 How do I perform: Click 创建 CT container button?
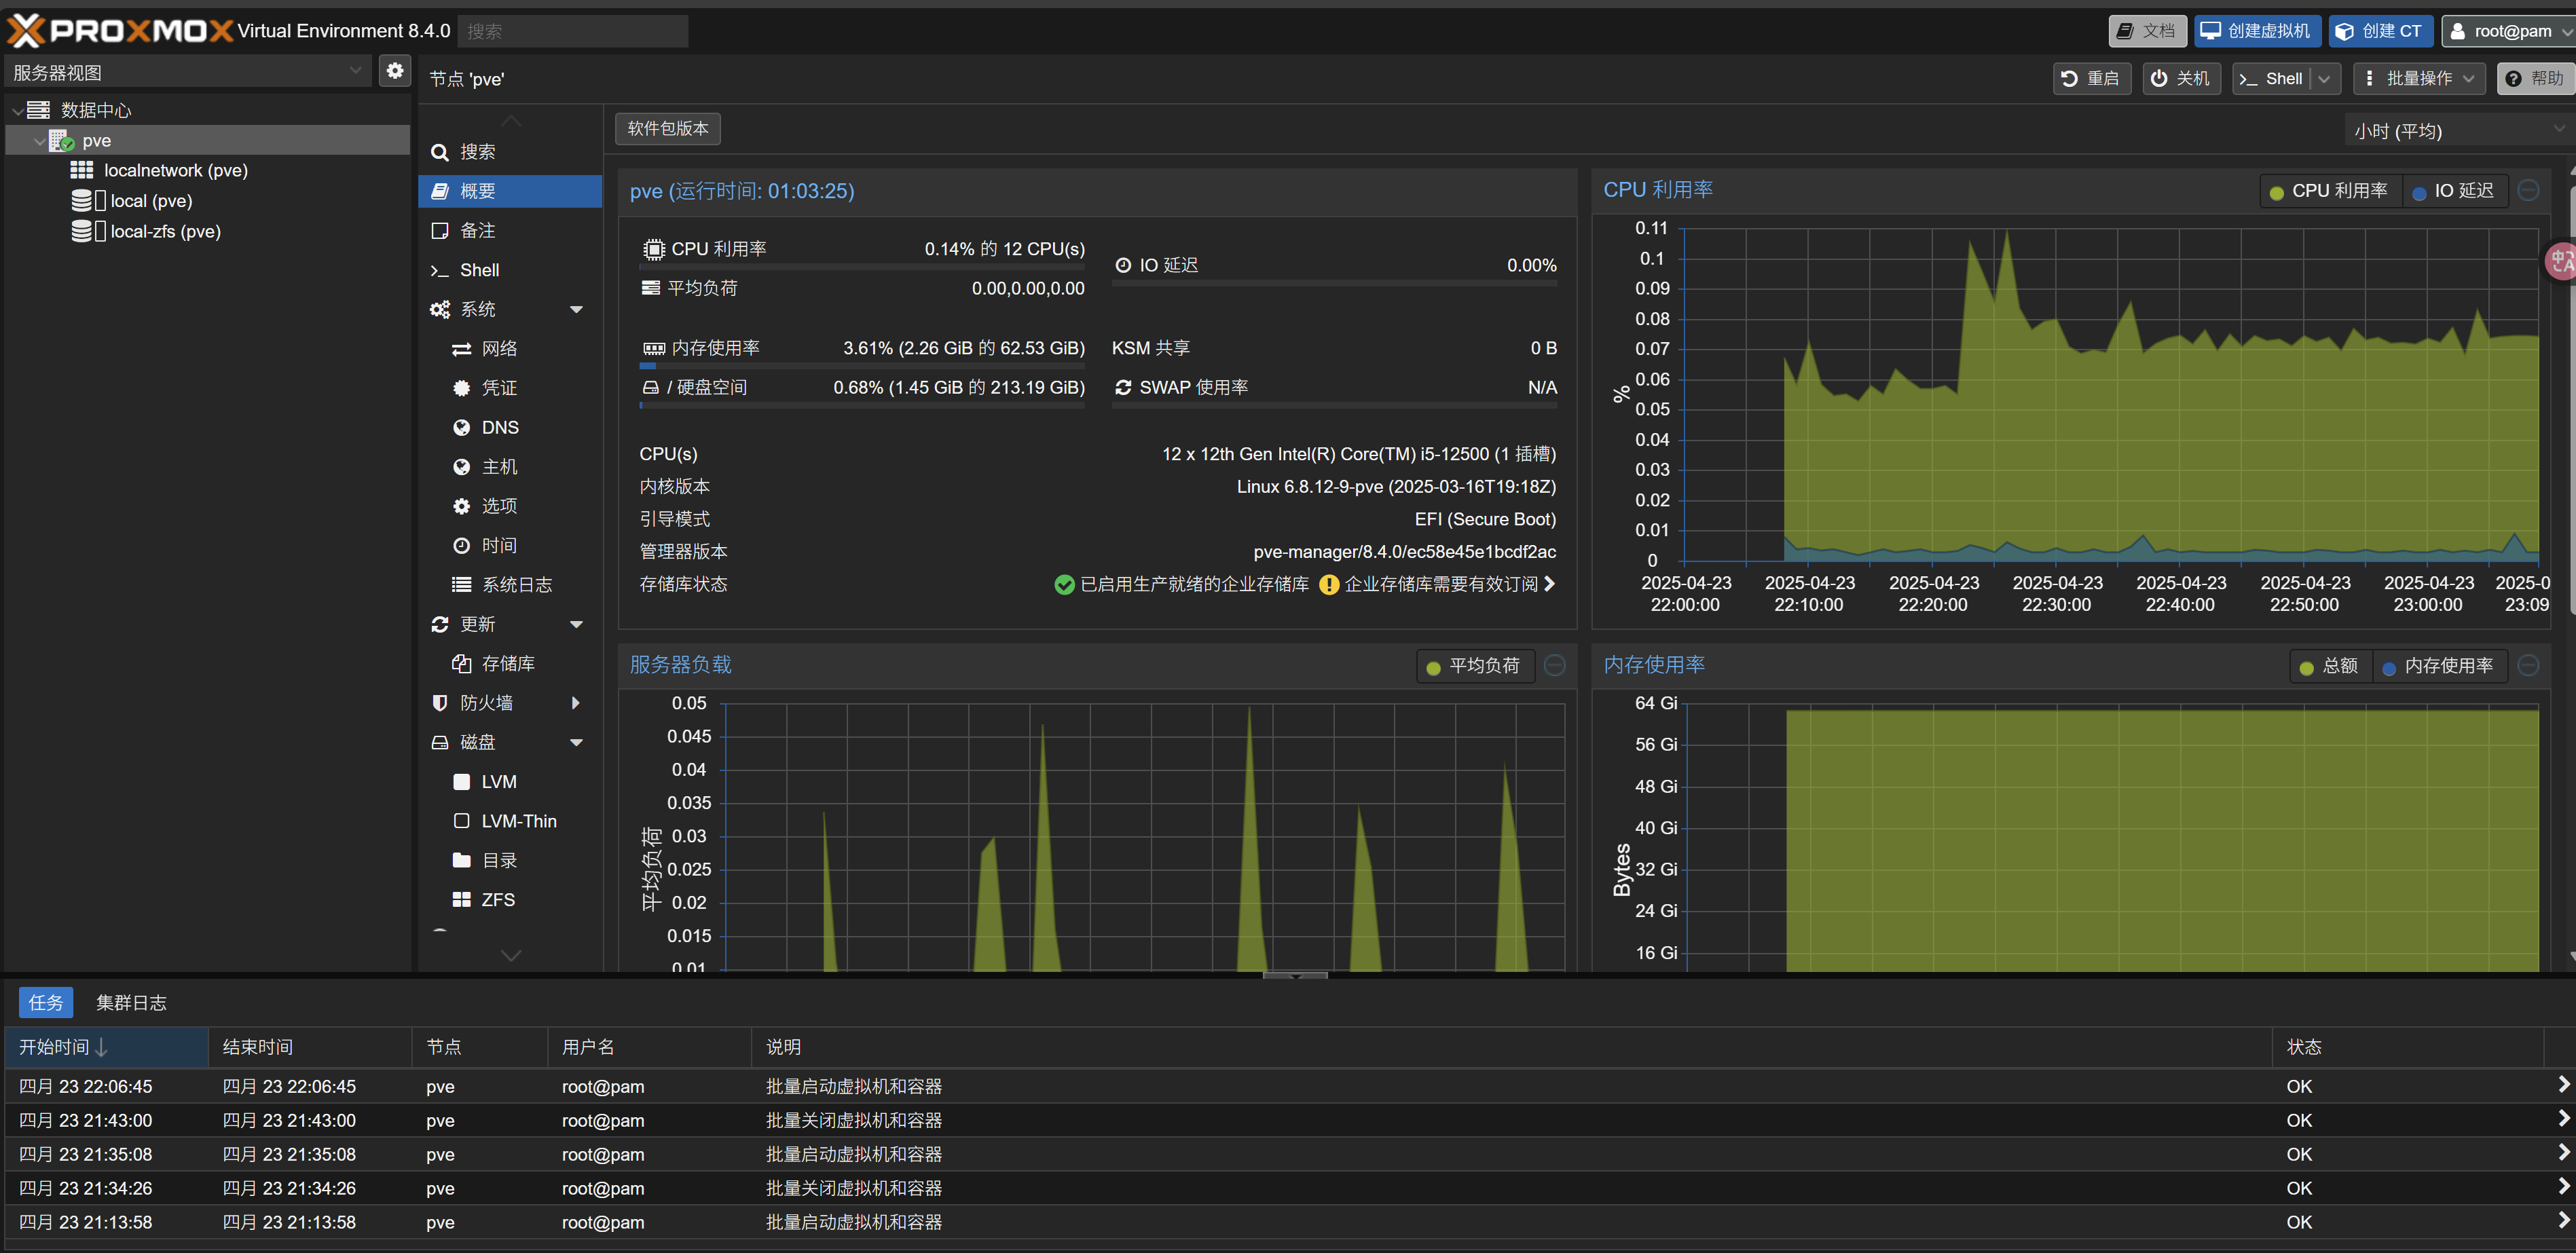click(2380, 31)
